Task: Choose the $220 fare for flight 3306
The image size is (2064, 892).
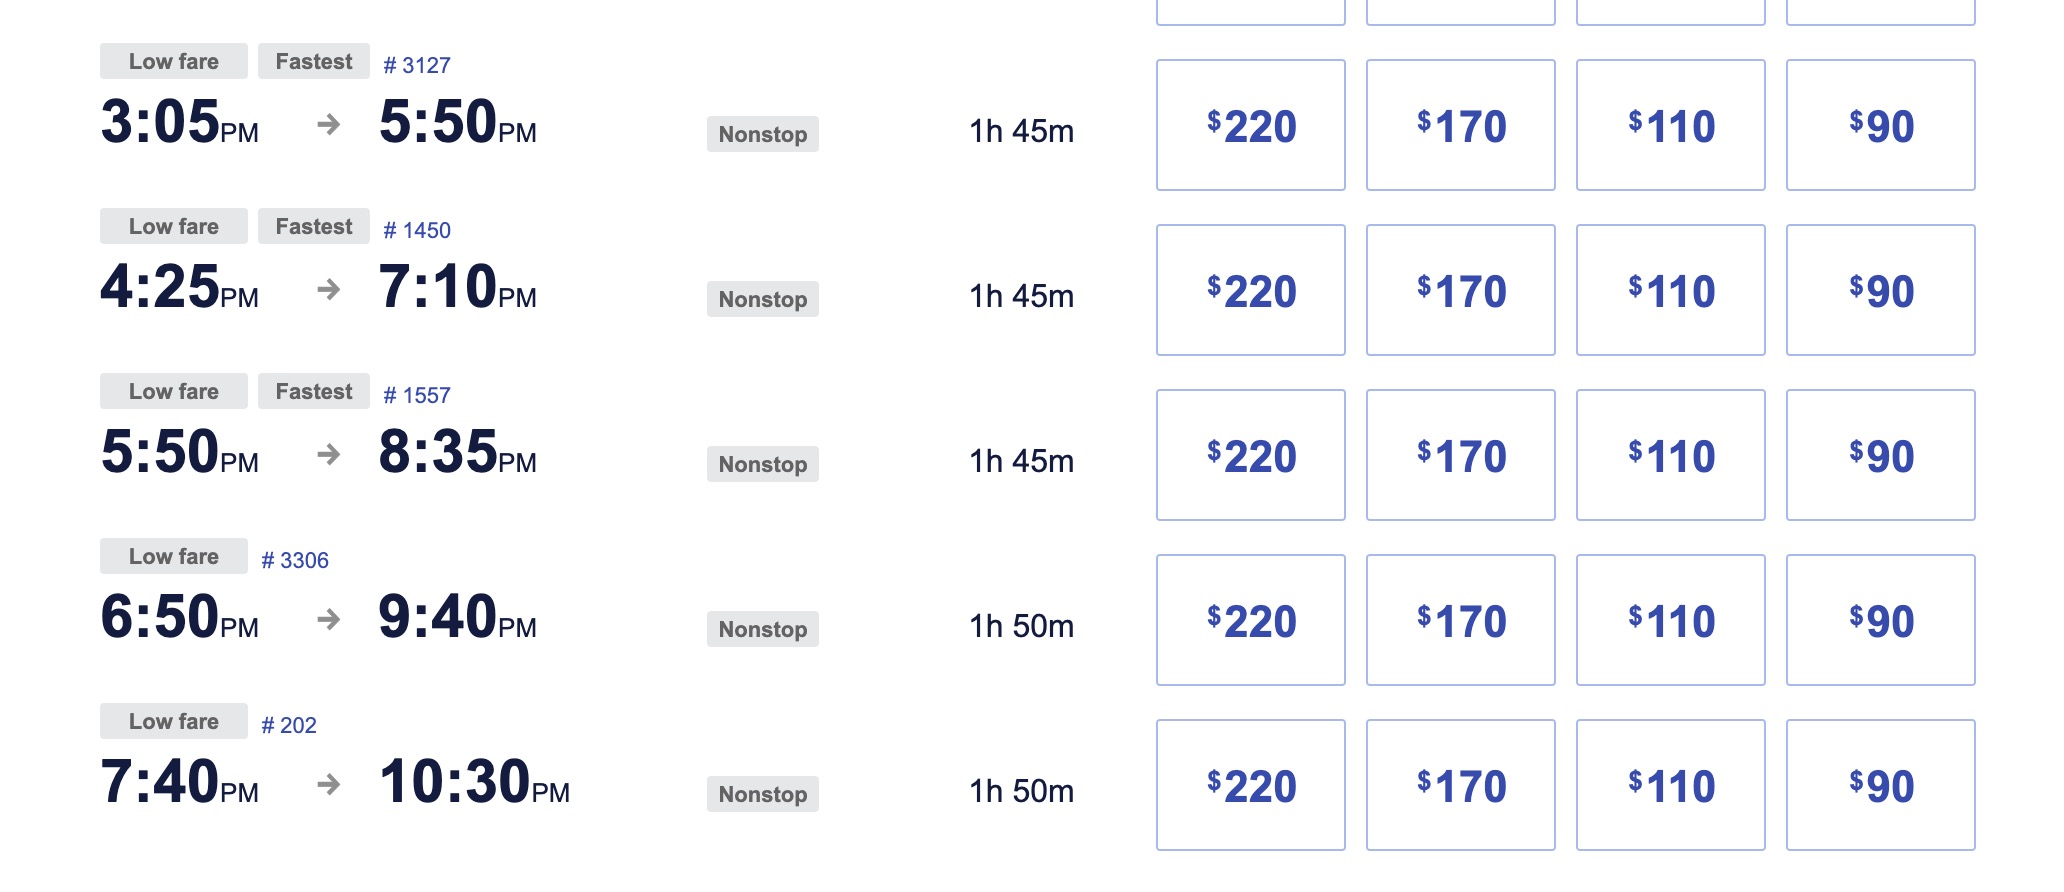Action: point(1250,620)
